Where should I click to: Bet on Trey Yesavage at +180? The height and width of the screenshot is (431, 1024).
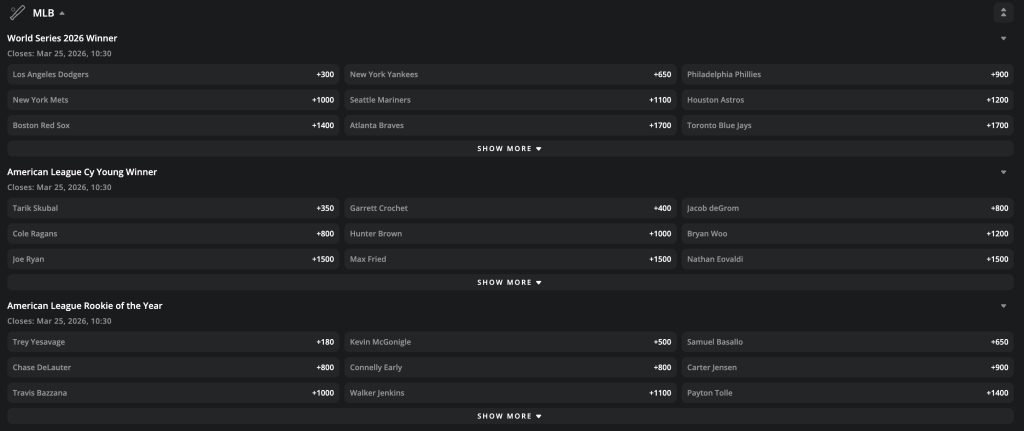[x=173, y=342]
